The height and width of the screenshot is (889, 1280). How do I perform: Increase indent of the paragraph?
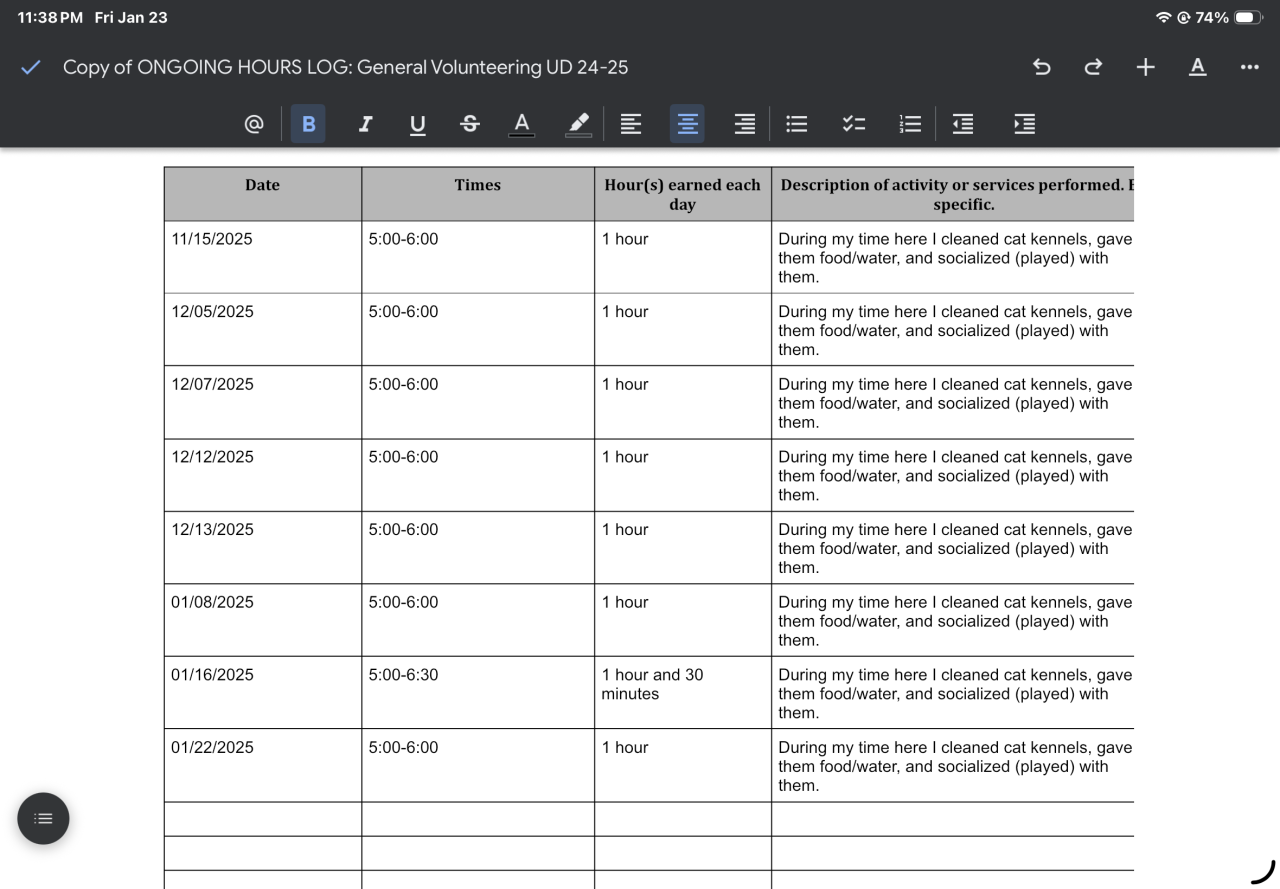(x=1024, y=124)
